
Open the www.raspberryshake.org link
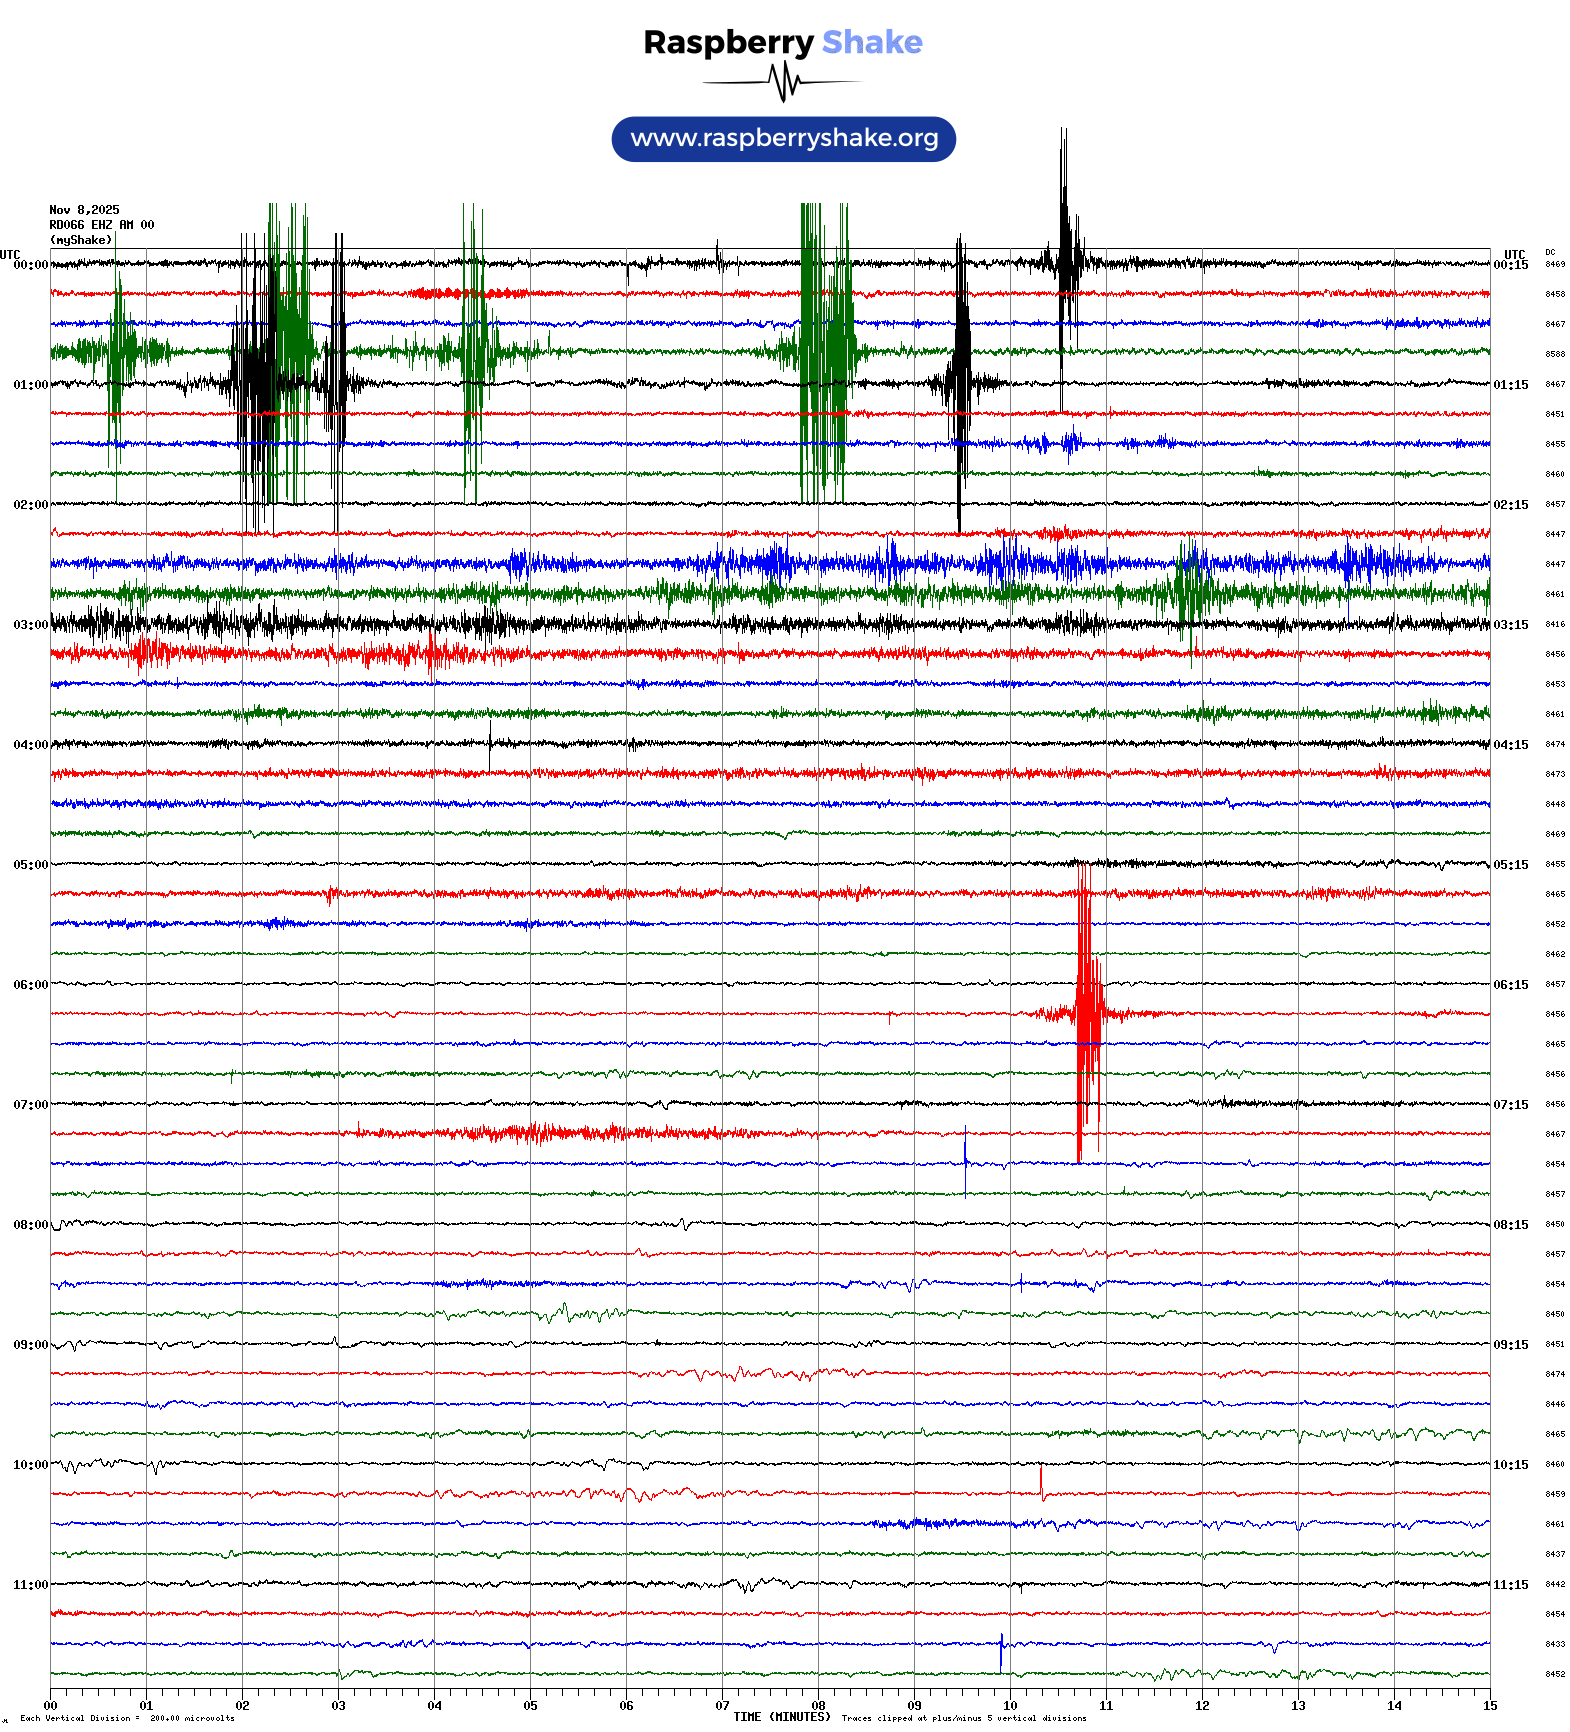[x=783, y=139]
